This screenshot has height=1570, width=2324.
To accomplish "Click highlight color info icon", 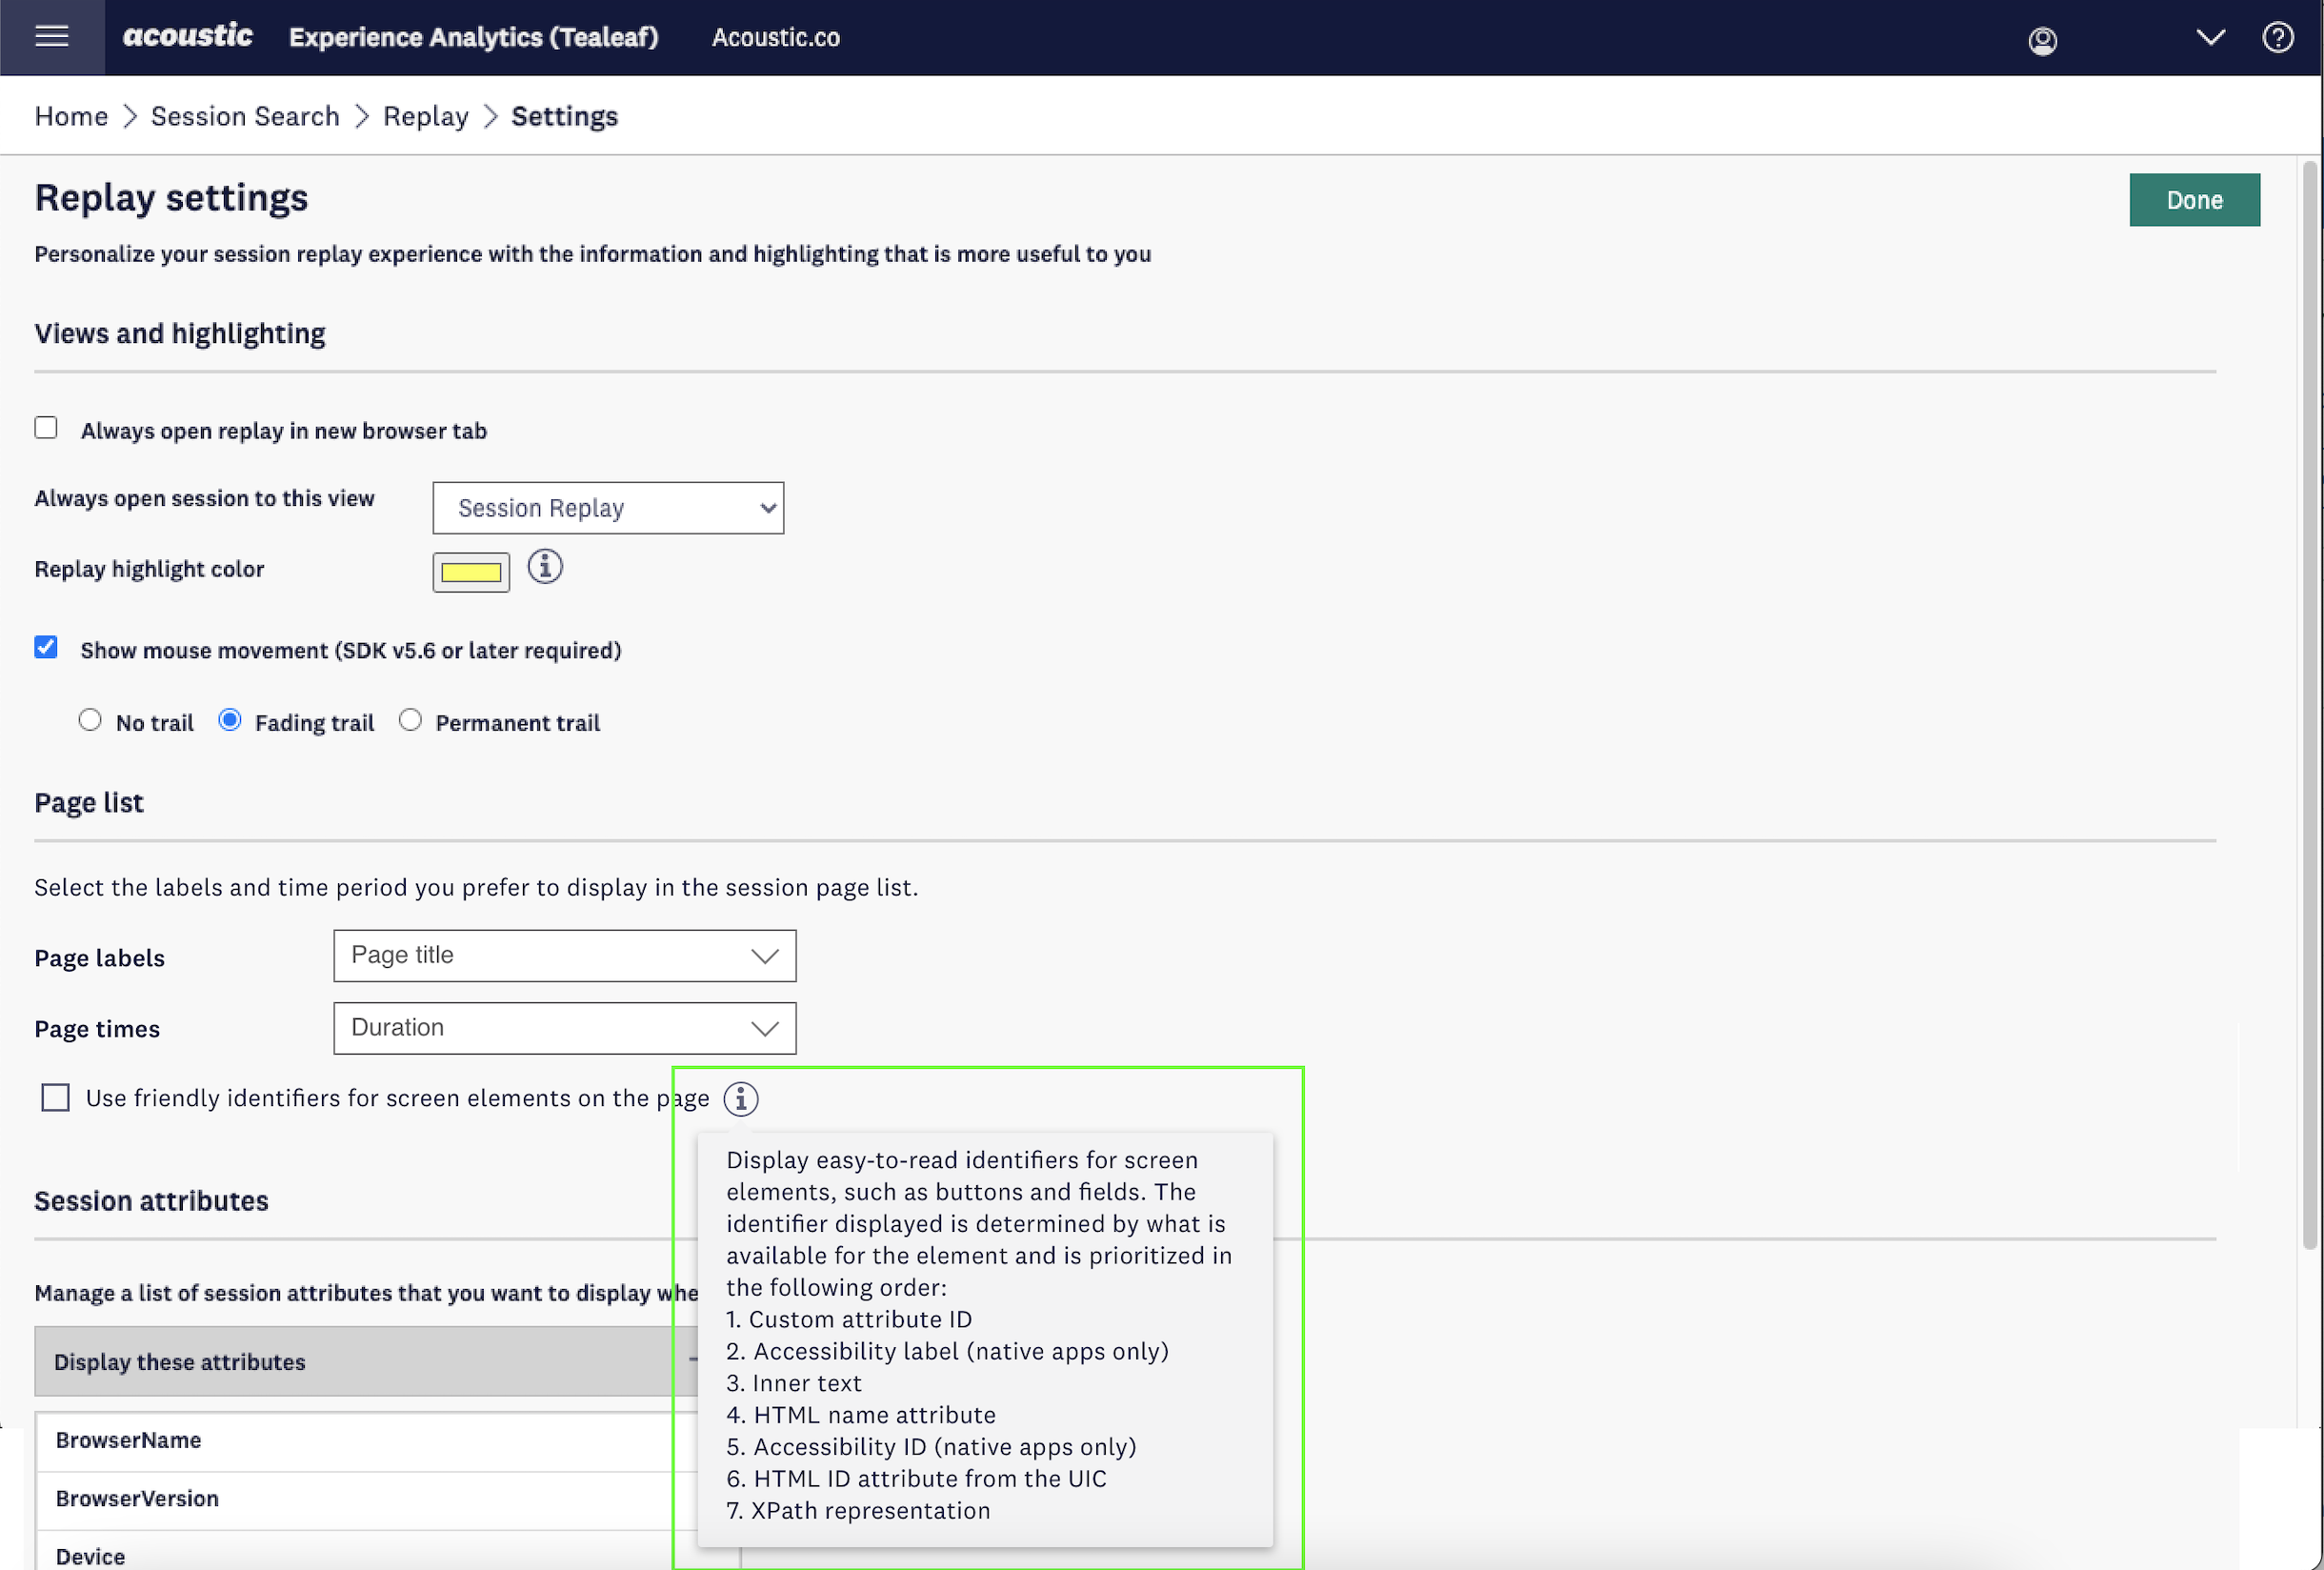I will pyautogui.click(x=545, y=567).
